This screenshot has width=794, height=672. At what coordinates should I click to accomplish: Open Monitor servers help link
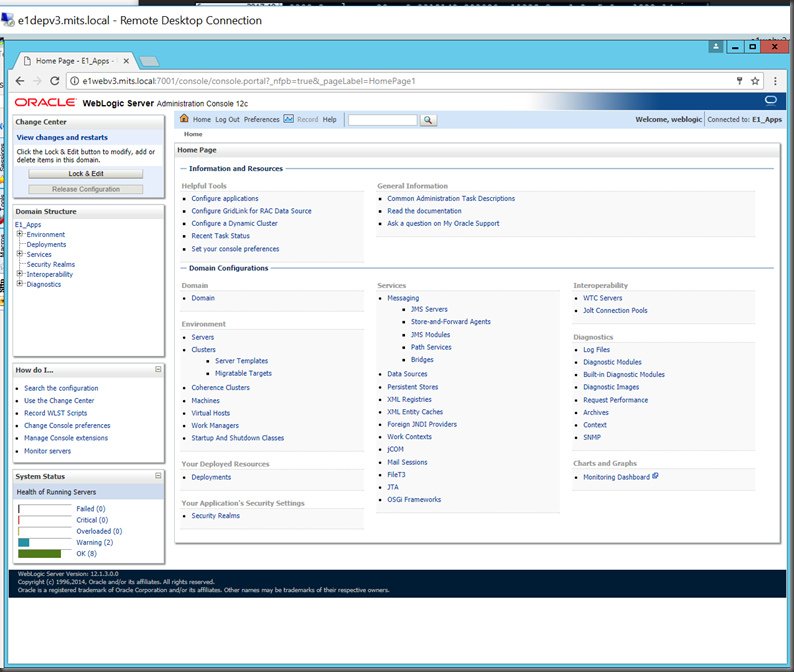tap(48, 451)
